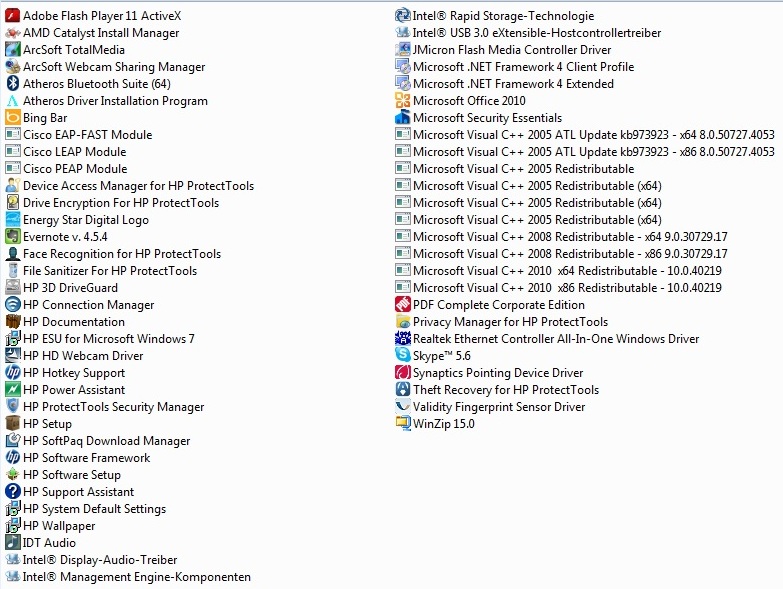
Task: Select the HP SoftPaq Download Manager icon
Action: point(12,441)
